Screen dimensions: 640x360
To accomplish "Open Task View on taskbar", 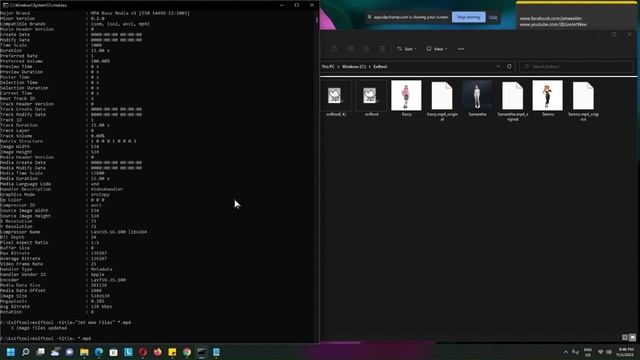I will [x=40, y=352].
